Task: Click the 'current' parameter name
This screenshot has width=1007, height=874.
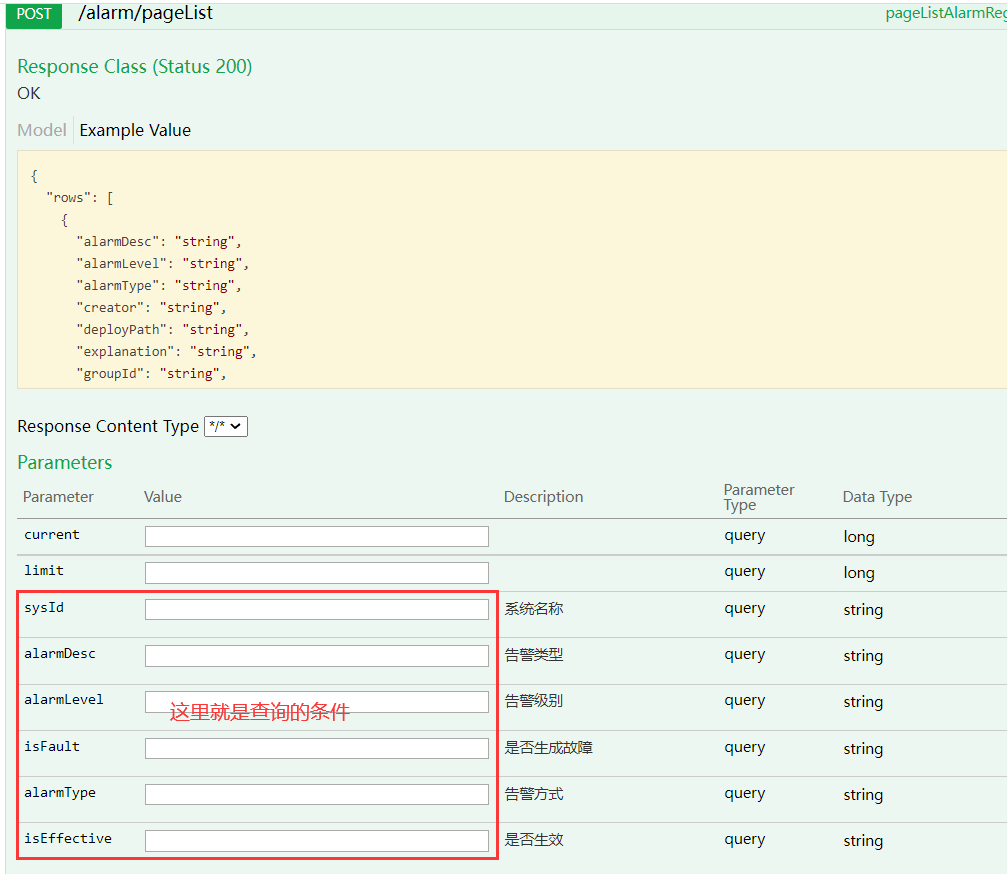Action: point(52,534)
